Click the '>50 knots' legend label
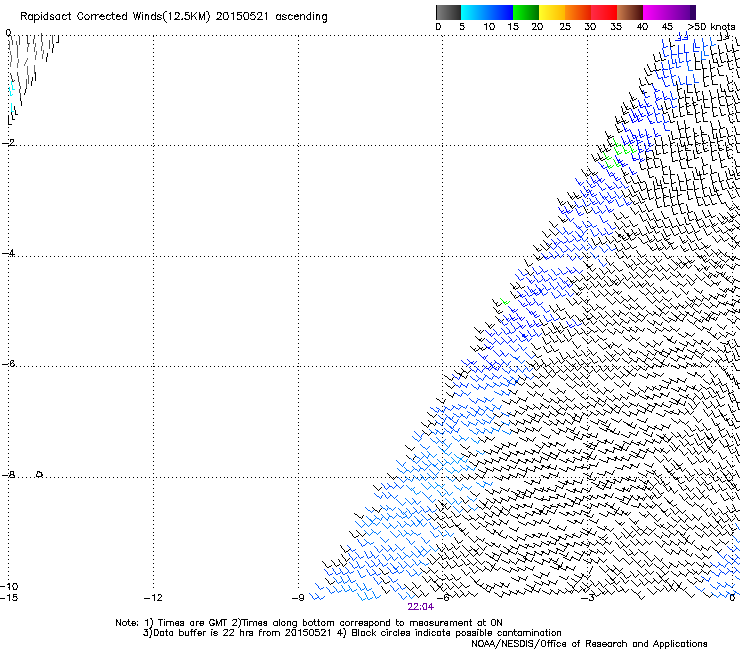The width and height of the screenshot is (740, 650). coord(712,27)
